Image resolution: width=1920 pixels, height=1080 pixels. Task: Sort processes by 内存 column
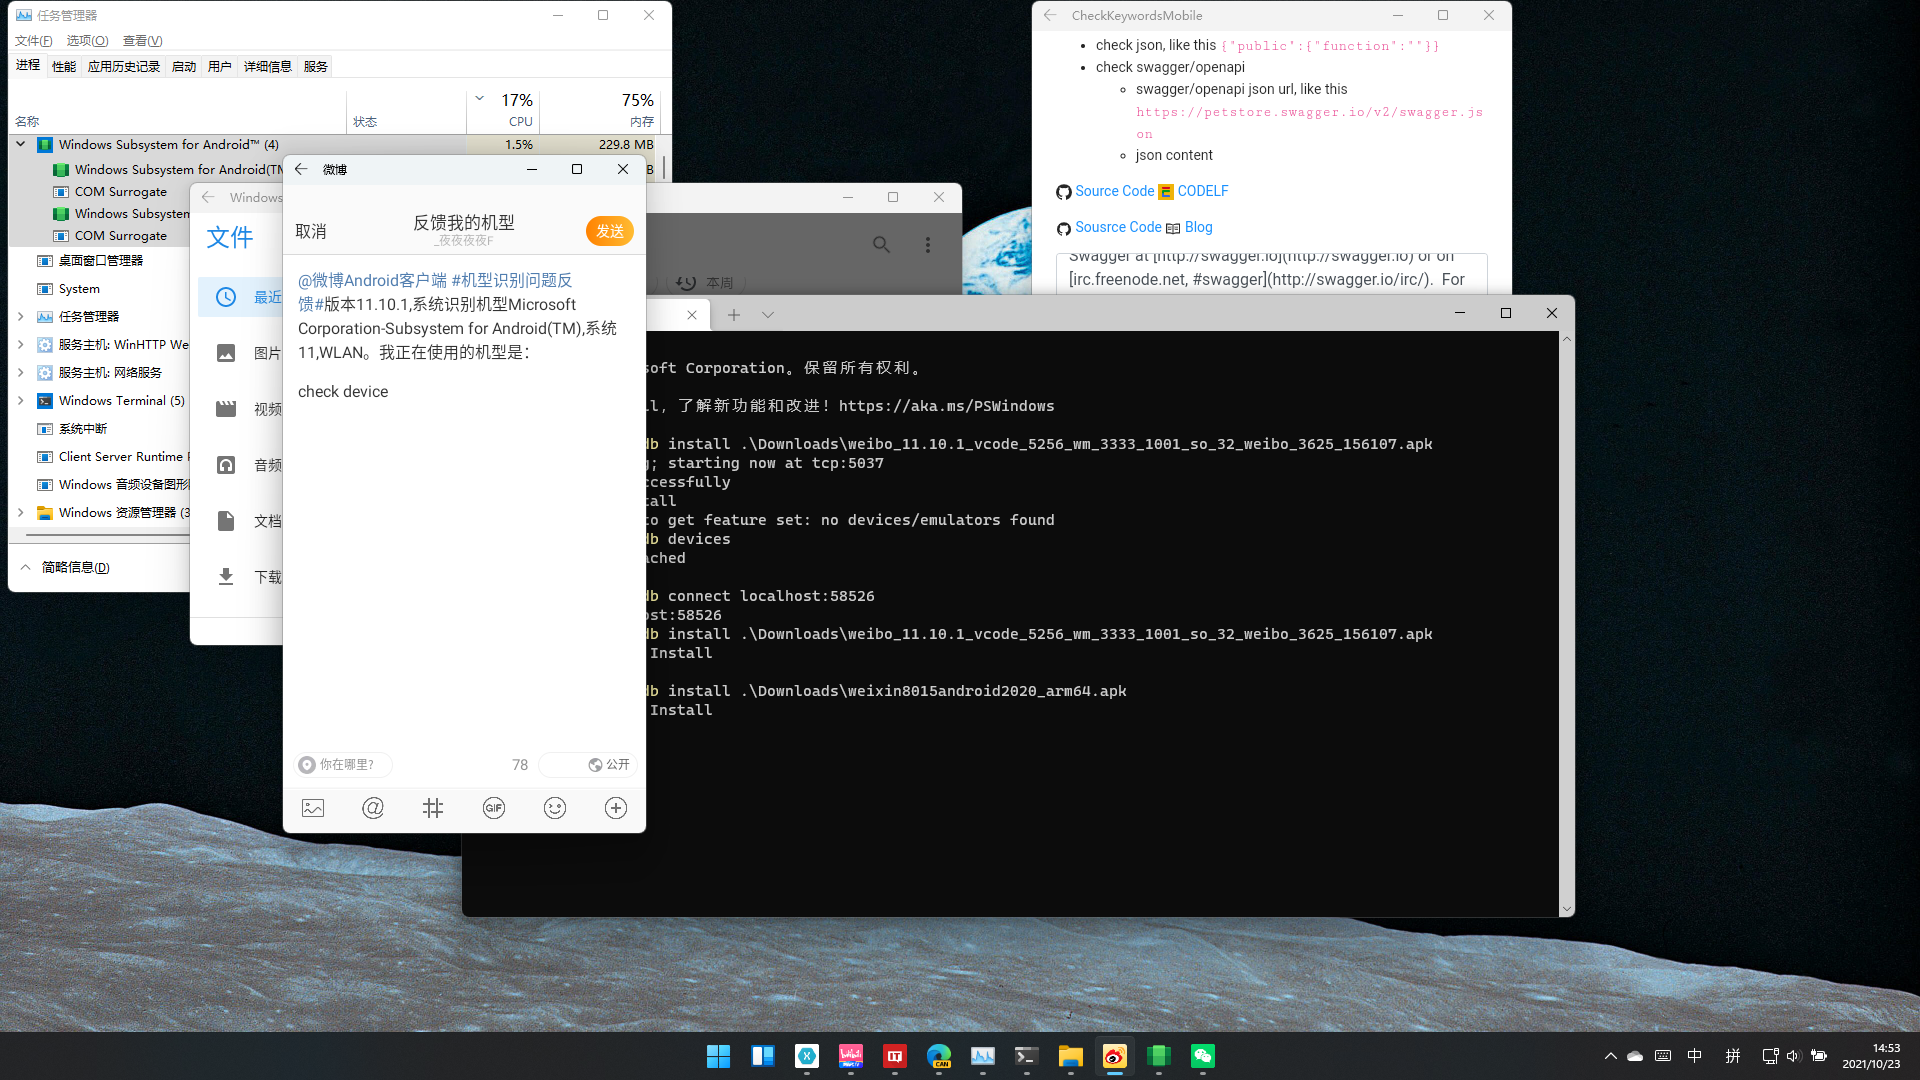[x=600, y=110]
